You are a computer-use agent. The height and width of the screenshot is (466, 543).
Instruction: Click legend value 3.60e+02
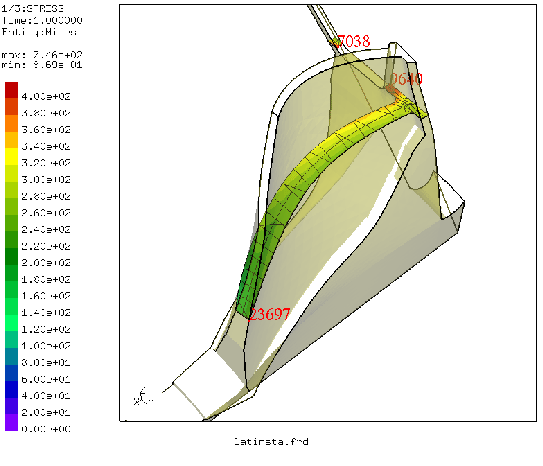tap(46, 129)
